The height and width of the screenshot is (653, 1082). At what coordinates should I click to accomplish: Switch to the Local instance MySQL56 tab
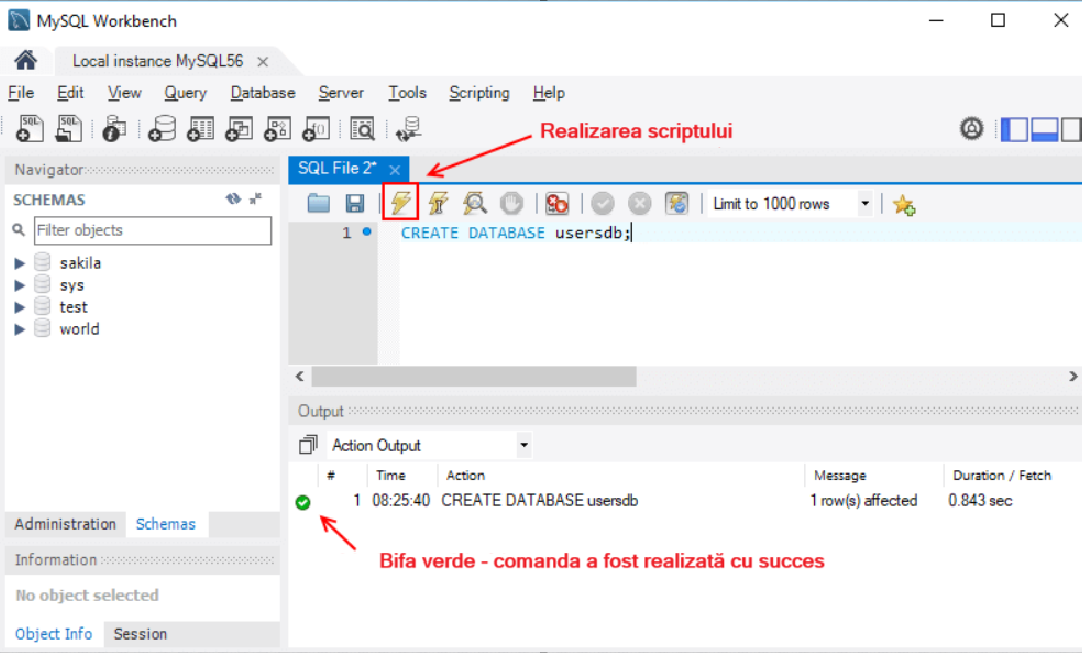[x=158, y=61]
